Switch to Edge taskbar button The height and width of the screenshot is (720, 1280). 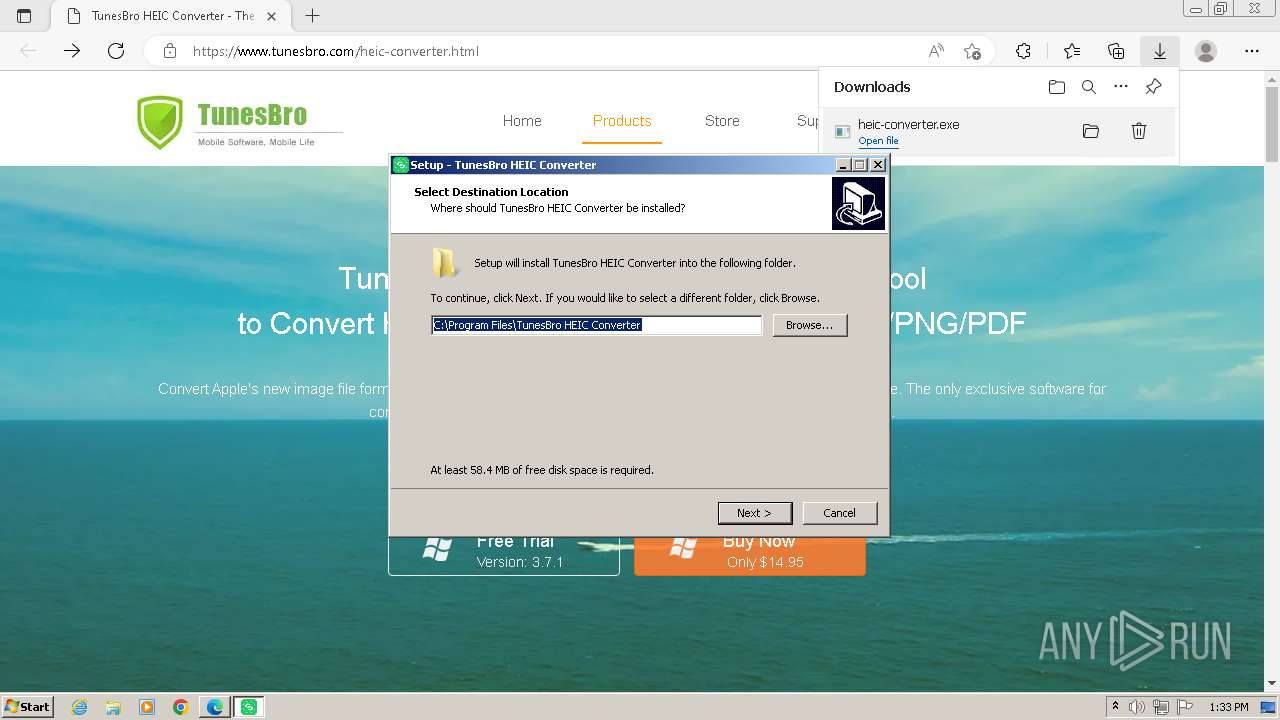point(215,707)
